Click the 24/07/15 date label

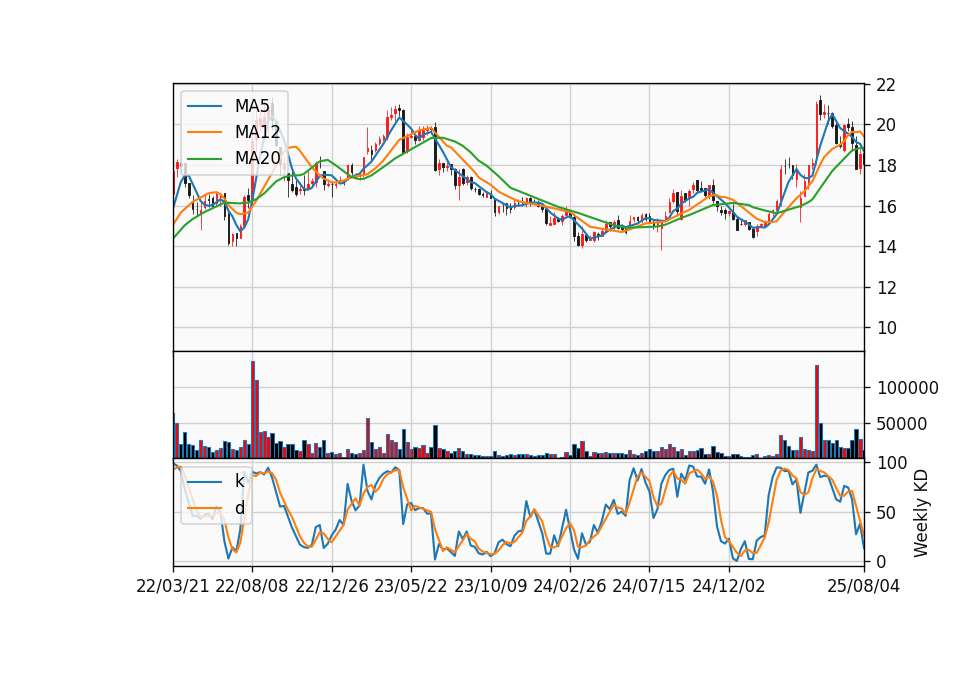(x=649, y=586)
